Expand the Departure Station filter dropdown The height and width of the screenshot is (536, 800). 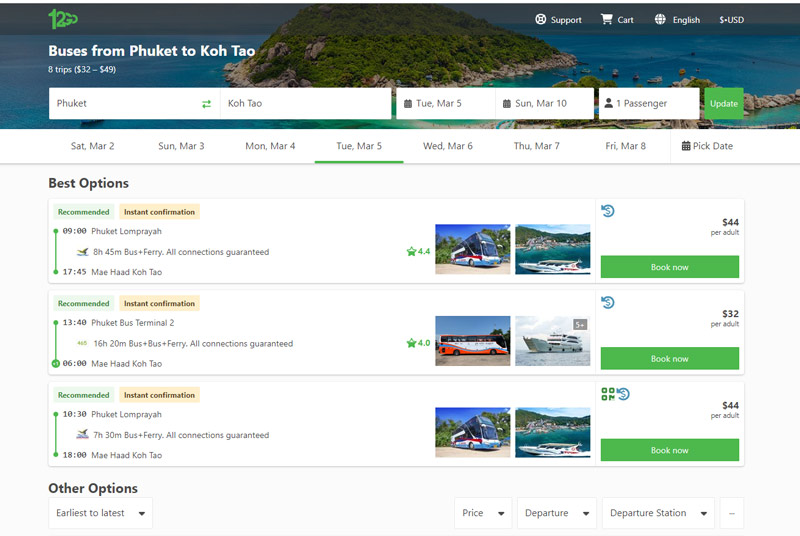(x=658, y=513)
